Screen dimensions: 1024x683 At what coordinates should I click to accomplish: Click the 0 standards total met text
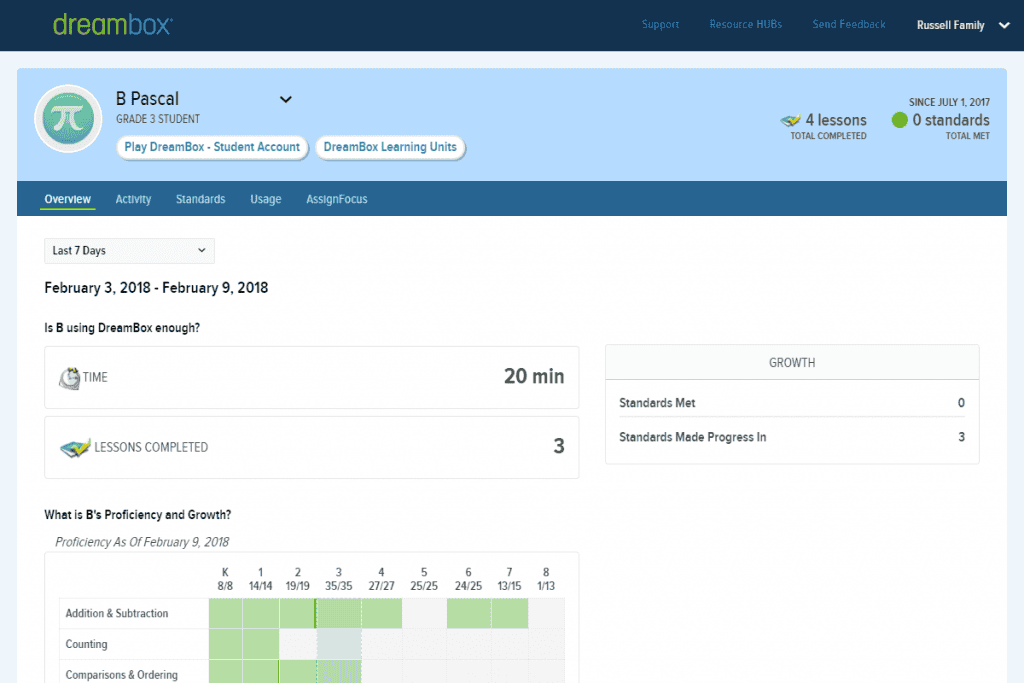pyautogui.click(x=951, y=120)
